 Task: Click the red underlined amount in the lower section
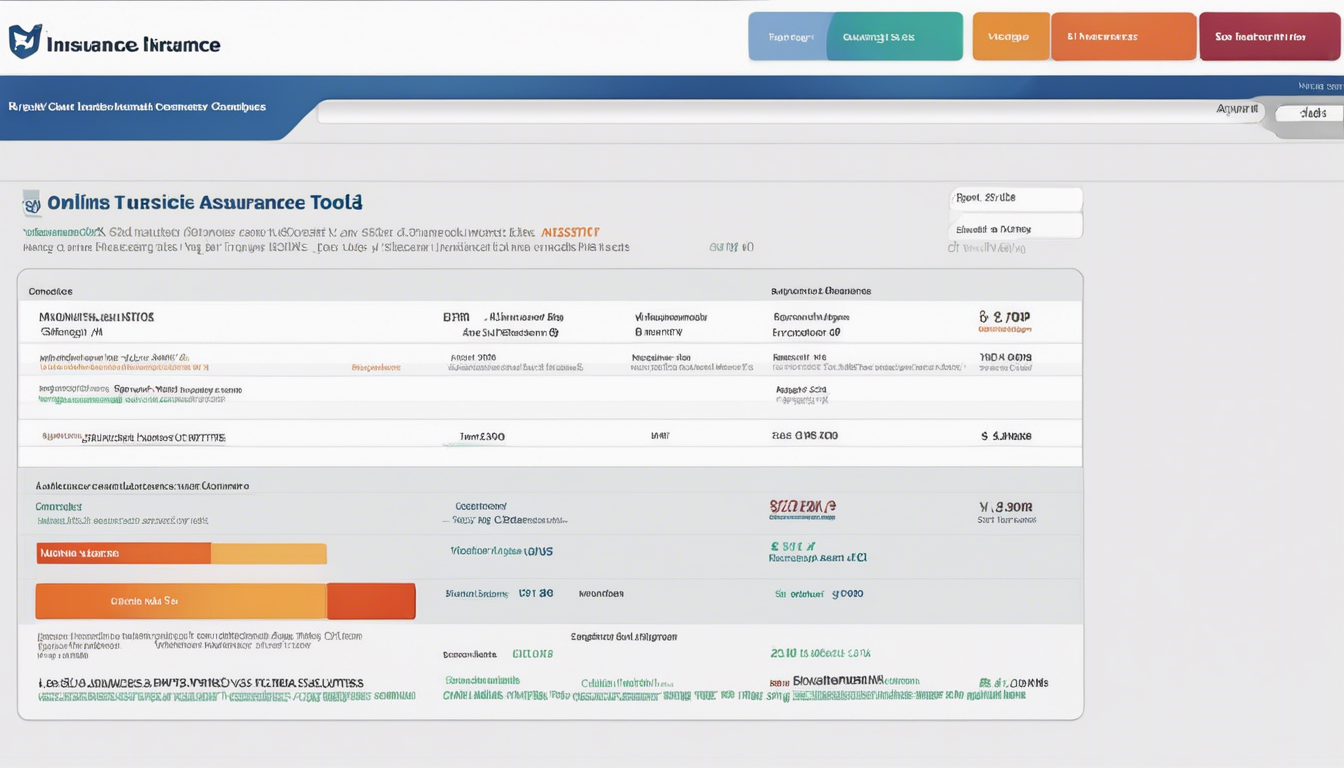tap(802, 508)
